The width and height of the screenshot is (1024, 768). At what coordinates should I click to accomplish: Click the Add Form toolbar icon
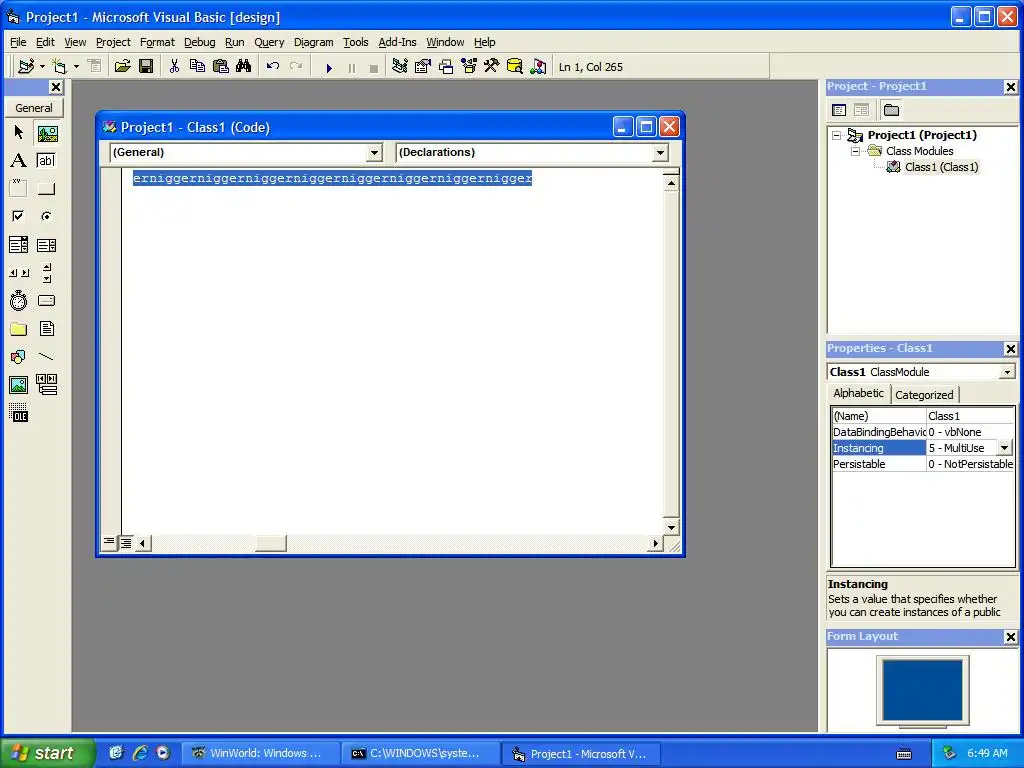pyautogui.click(x=59, y=66)
